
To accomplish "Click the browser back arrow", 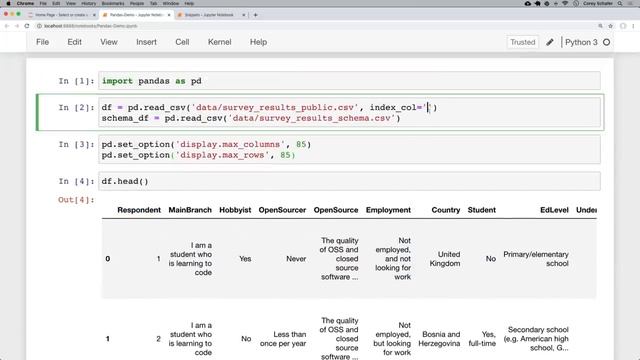I will (7, 26).
